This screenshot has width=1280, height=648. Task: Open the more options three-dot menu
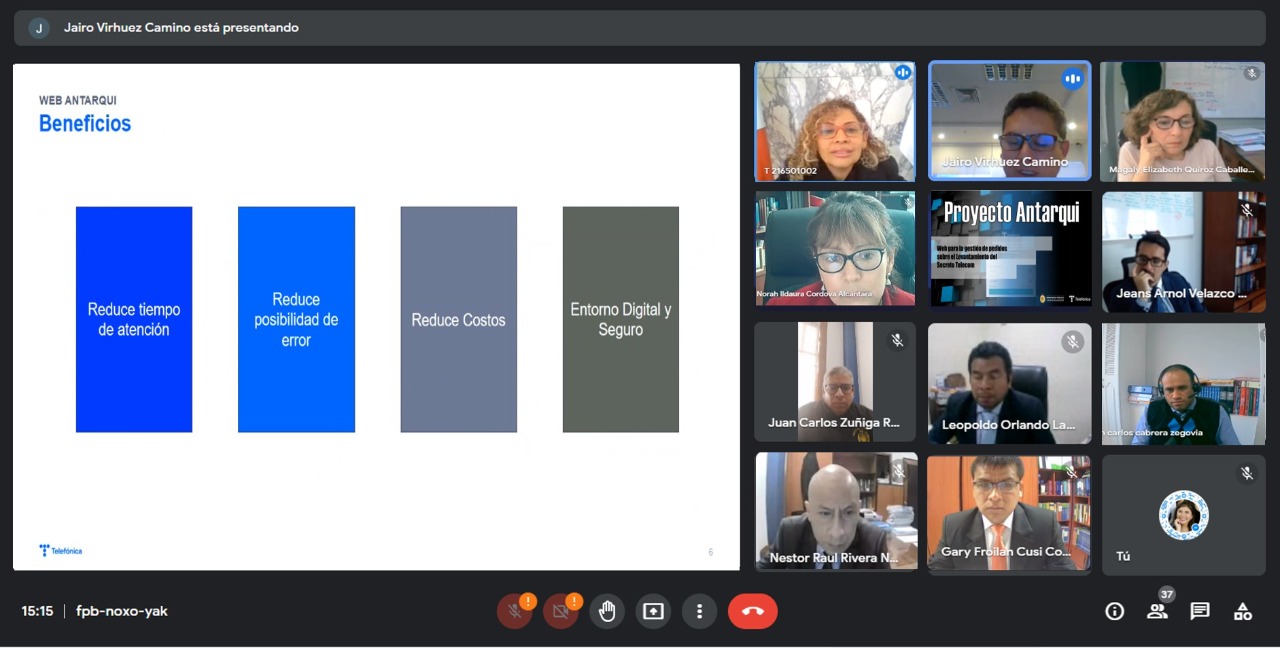[x=700, y=611]
